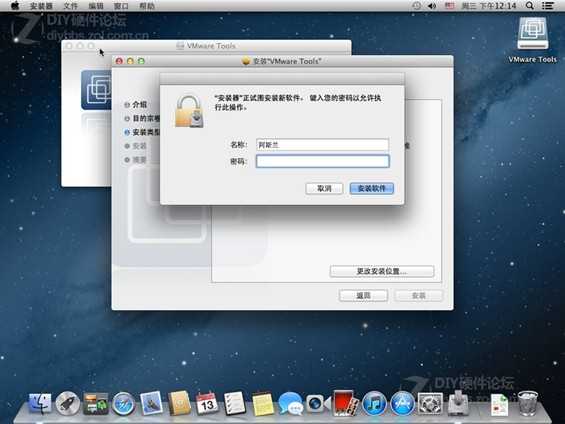
Task: Focus the 名称 name field
Action: click(322, 145)
